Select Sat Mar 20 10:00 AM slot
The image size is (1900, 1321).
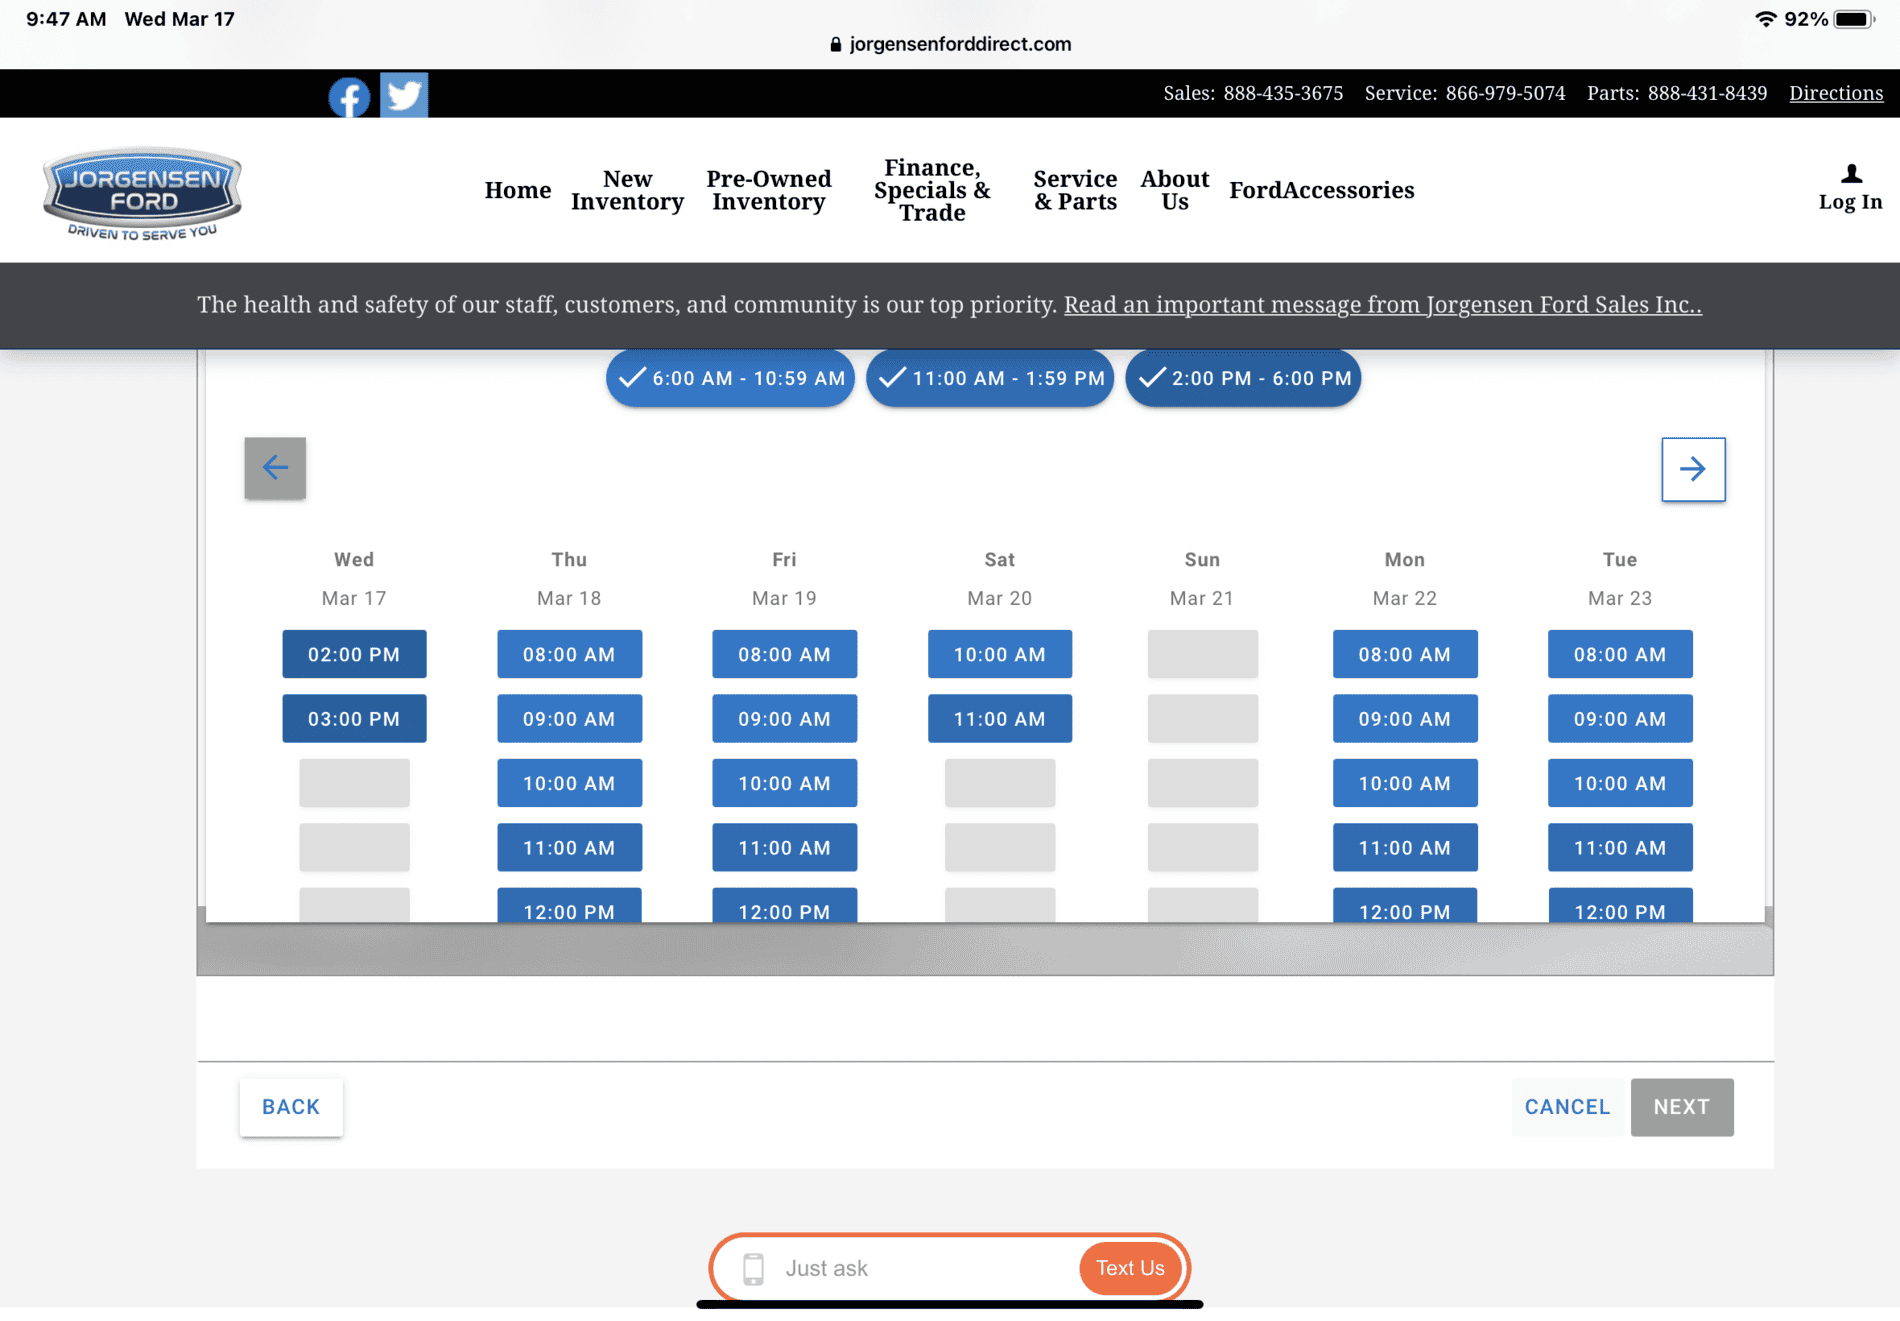[x=1000, y=654]
